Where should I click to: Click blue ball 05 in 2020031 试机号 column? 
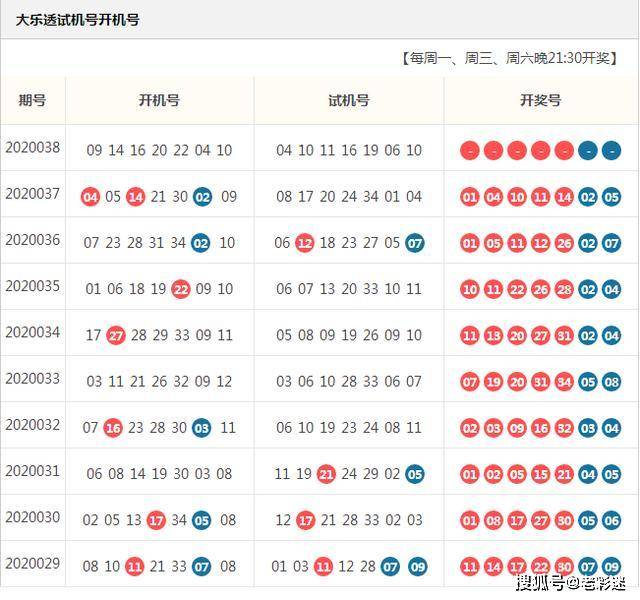pos(415,474)
